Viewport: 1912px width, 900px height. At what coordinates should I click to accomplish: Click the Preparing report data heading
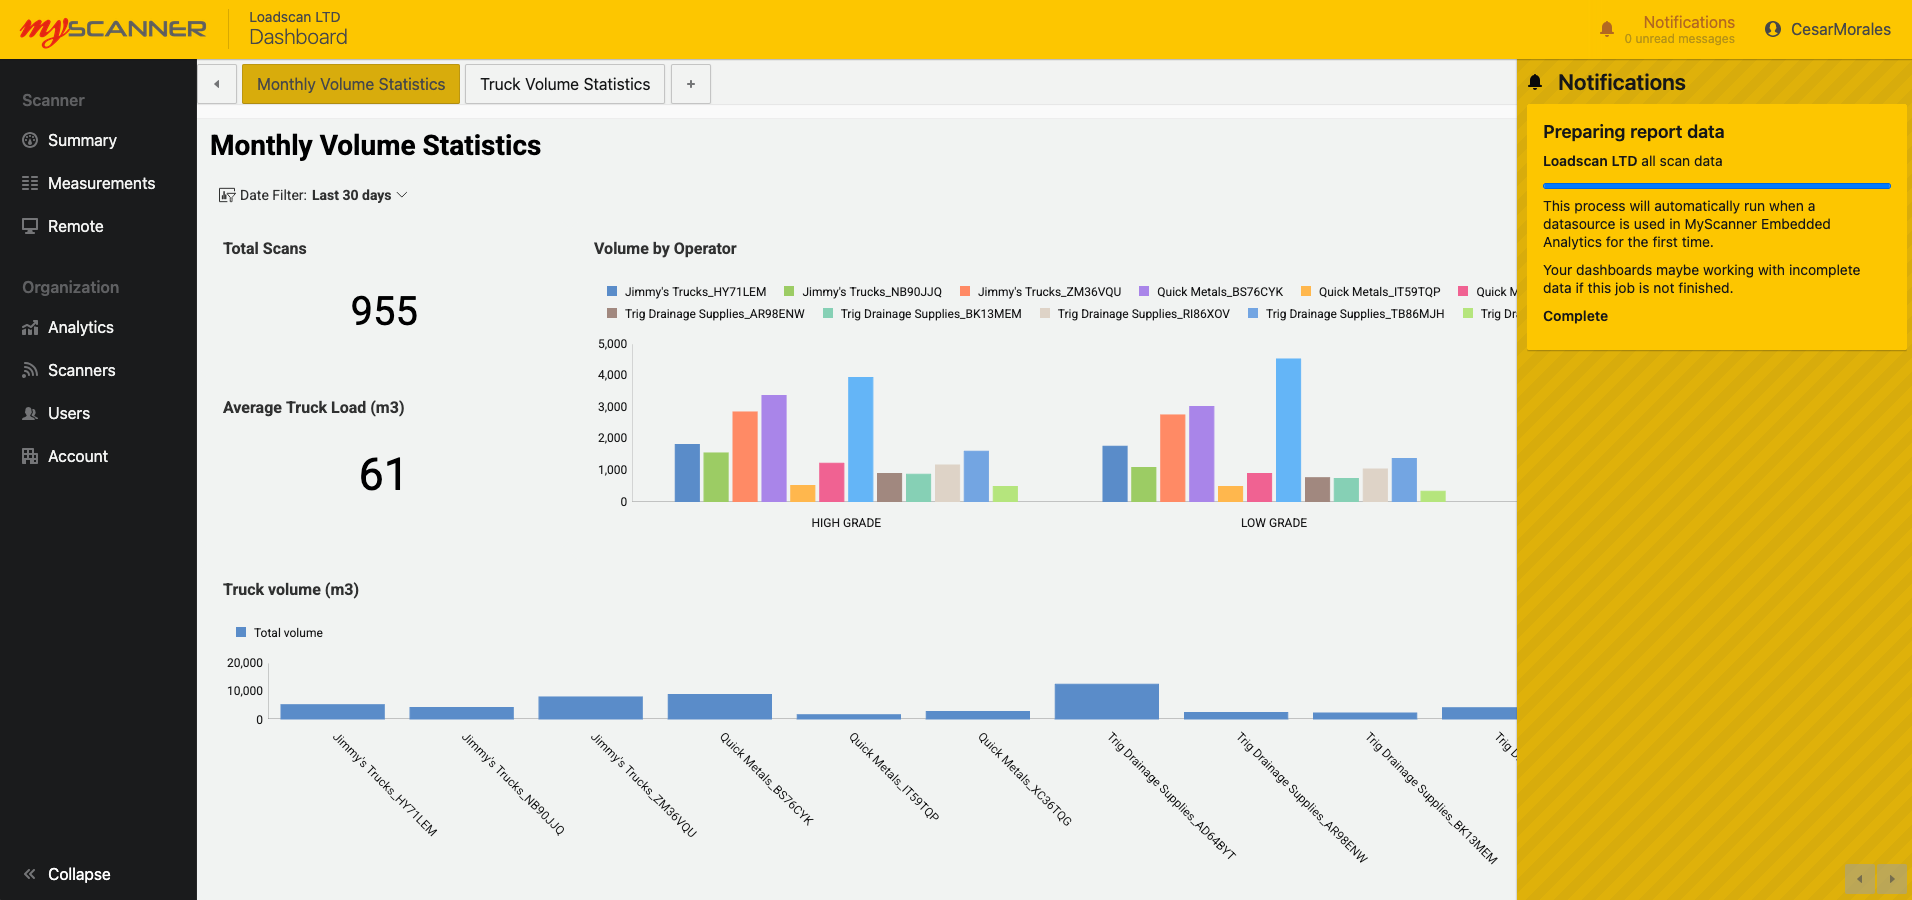coord(1633,132)
